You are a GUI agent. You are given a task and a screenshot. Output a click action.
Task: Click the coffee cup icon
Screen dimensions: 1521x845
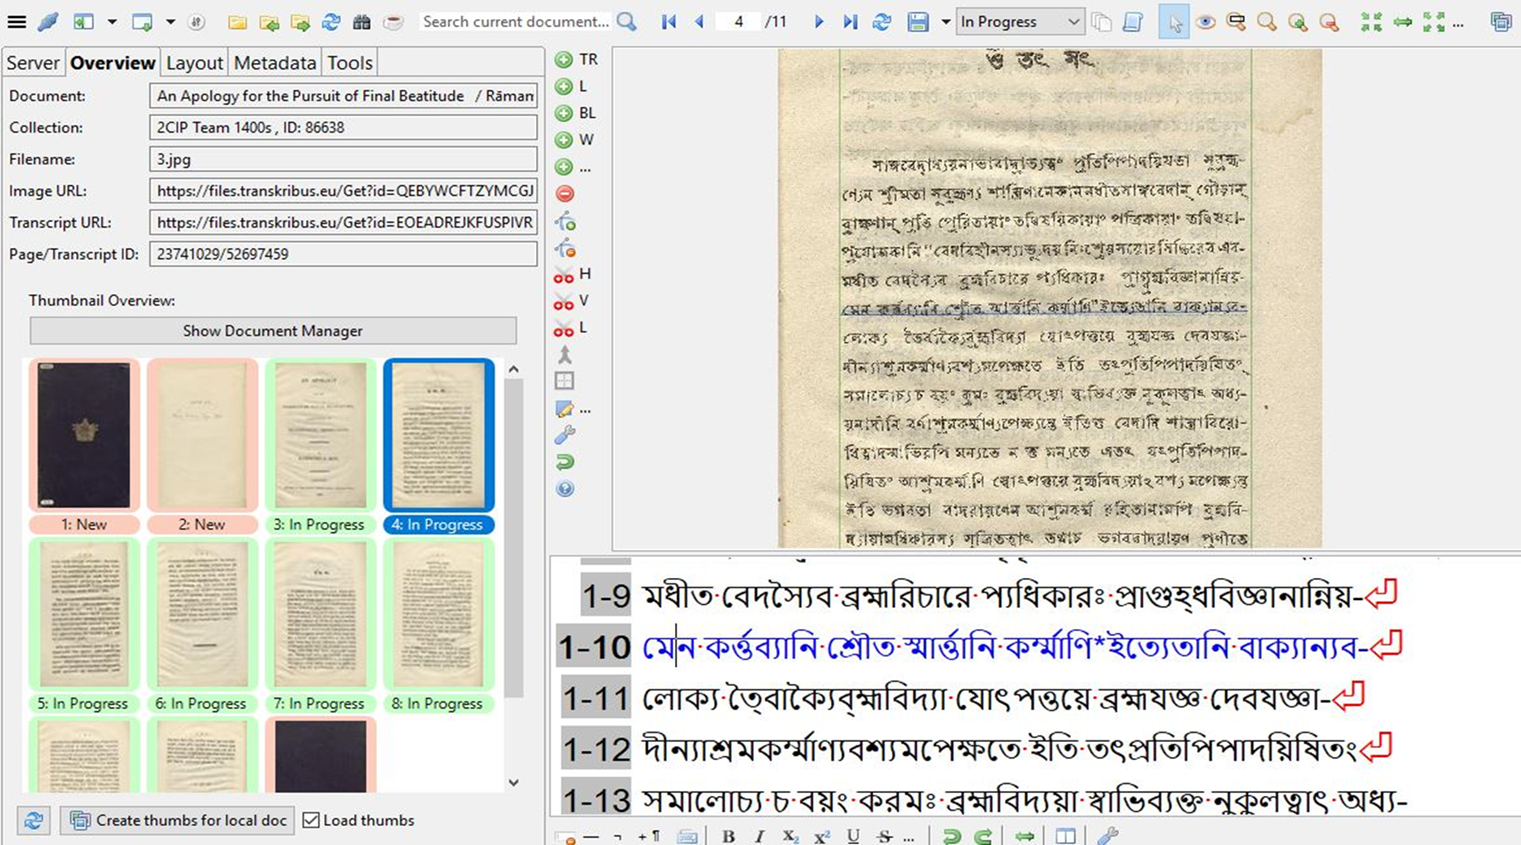click(393, 21)
